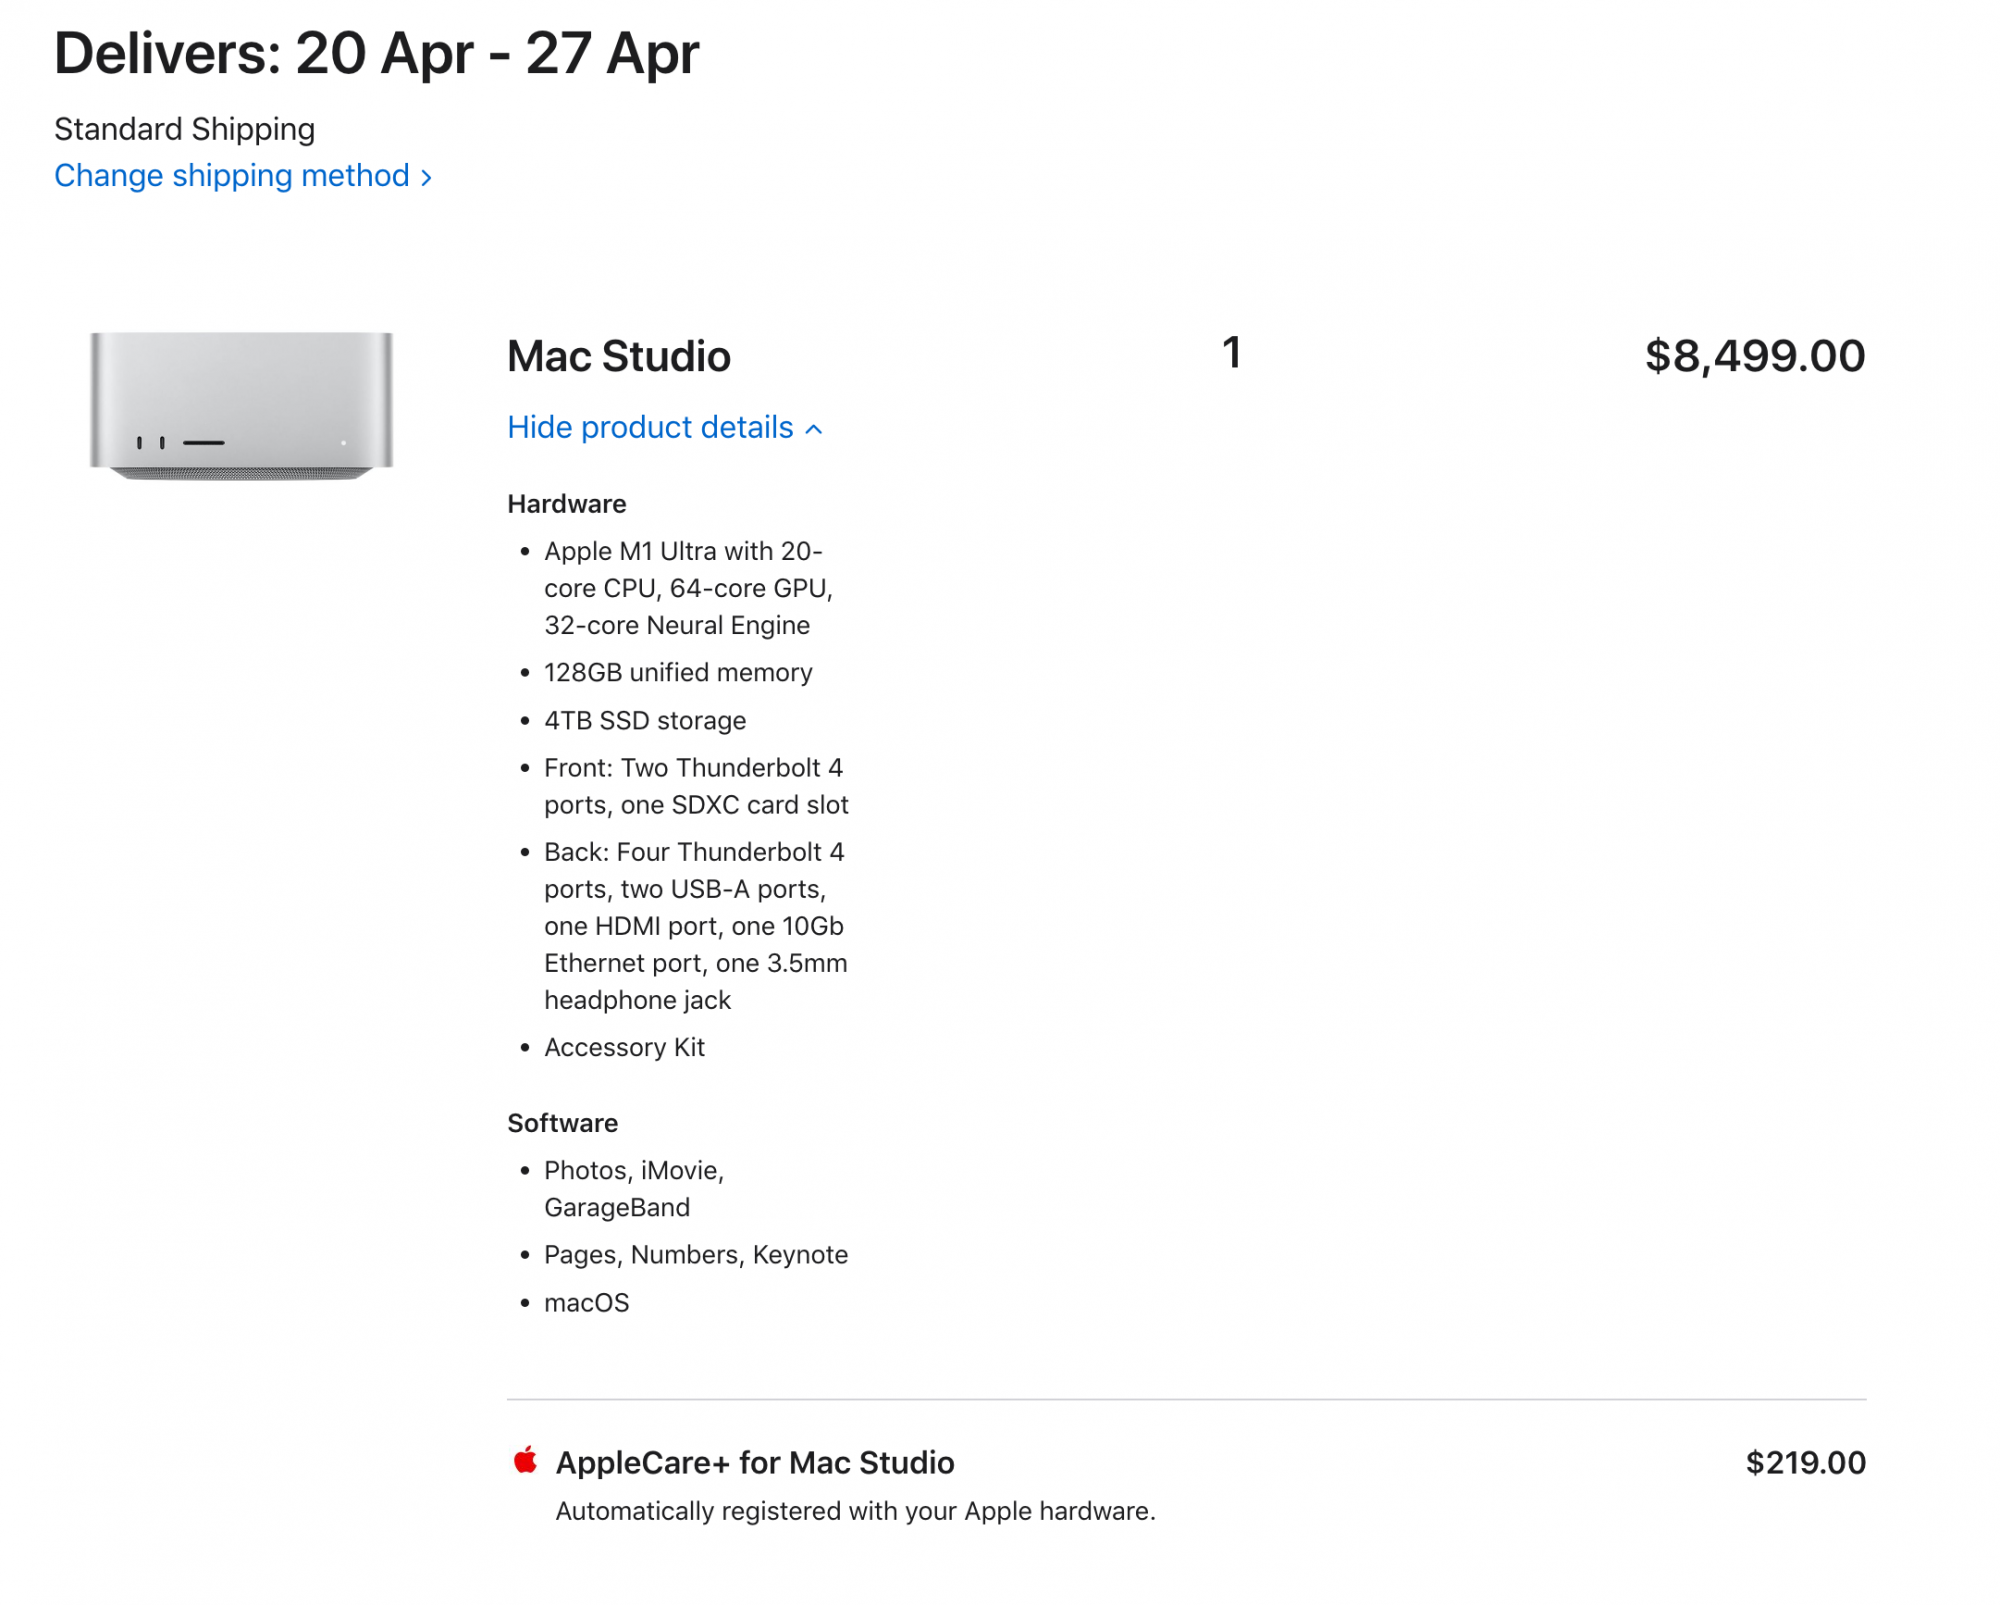The width and height of the screenshot is (2000, 1605).
Task: Click the Hardware section heading
Action: click(566, 504)
